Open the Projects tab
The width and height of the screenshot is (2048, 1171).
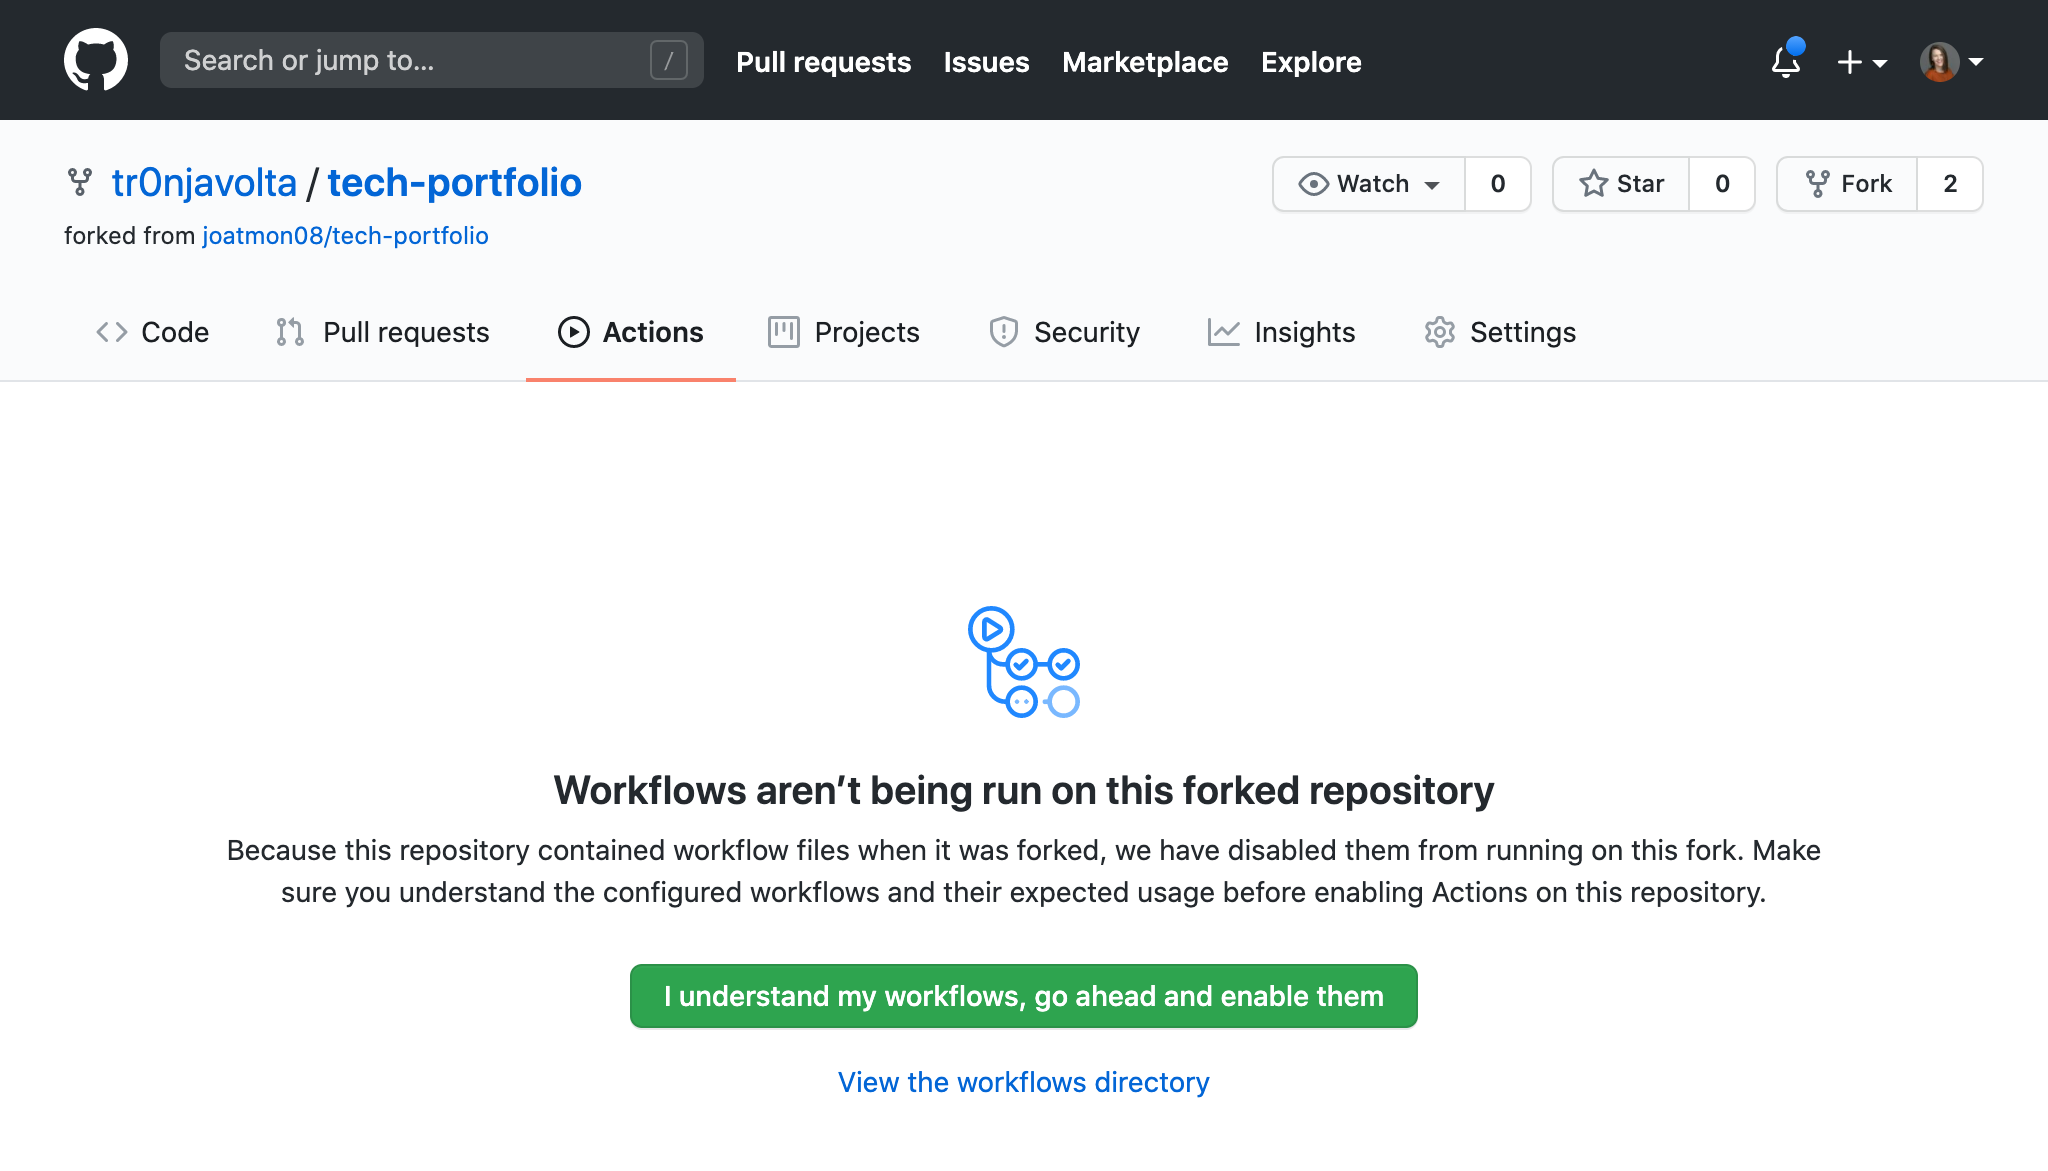[x=844, y=332]
